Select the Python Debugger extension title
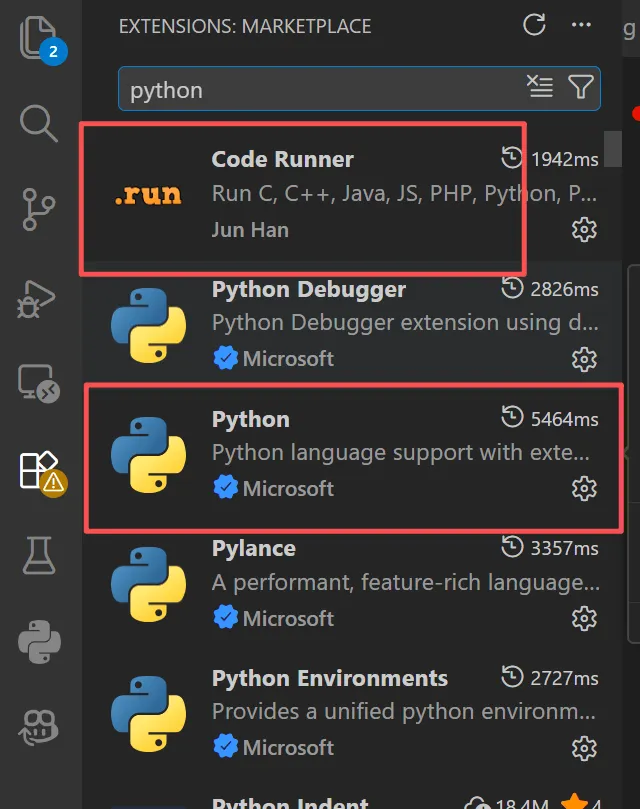The height and width of the screenshot is (809, 640). [x=309, y=290]
